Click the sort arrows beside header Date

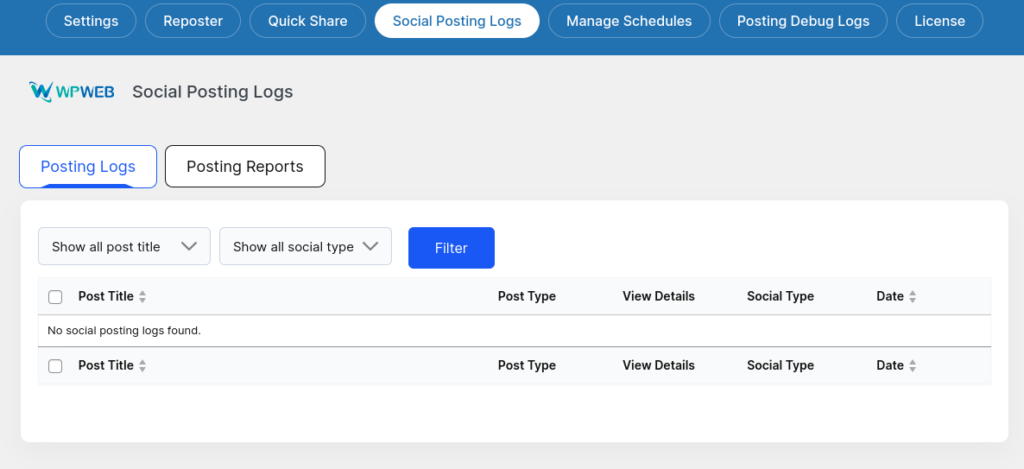tap(912, 297)
